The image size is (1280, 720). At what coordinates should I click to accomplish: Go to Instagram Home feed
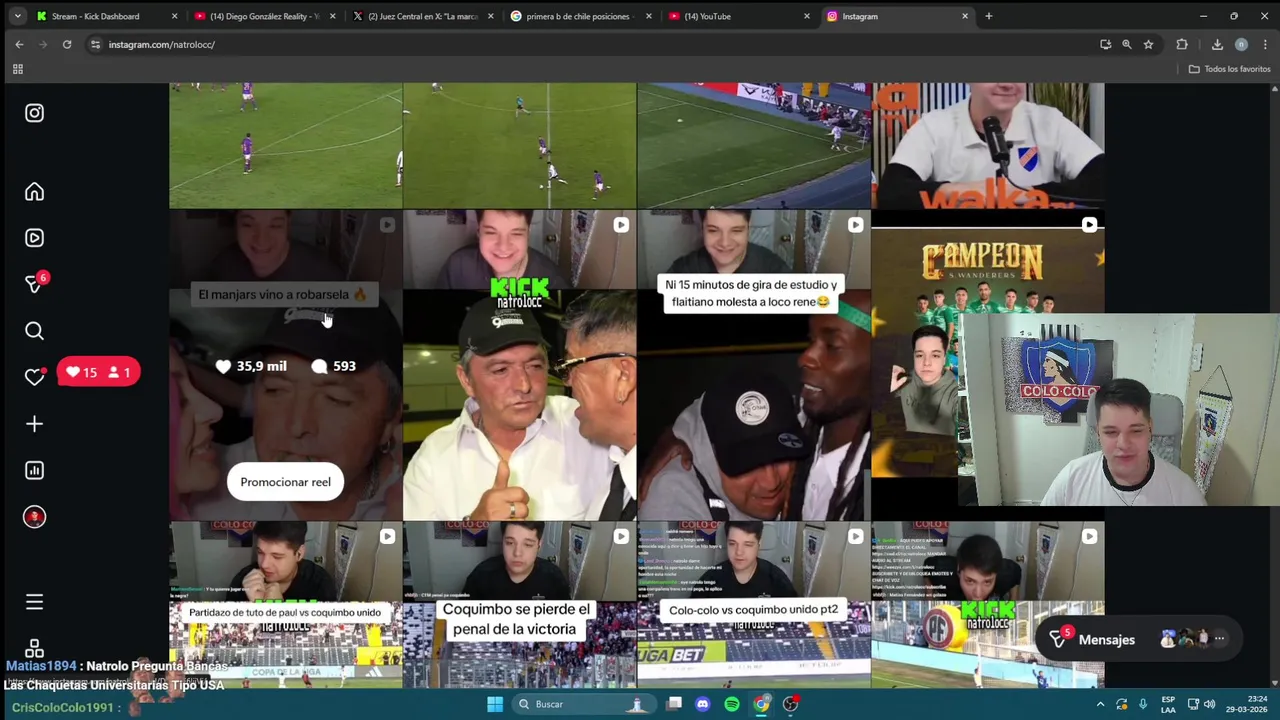tap(34, 191)
